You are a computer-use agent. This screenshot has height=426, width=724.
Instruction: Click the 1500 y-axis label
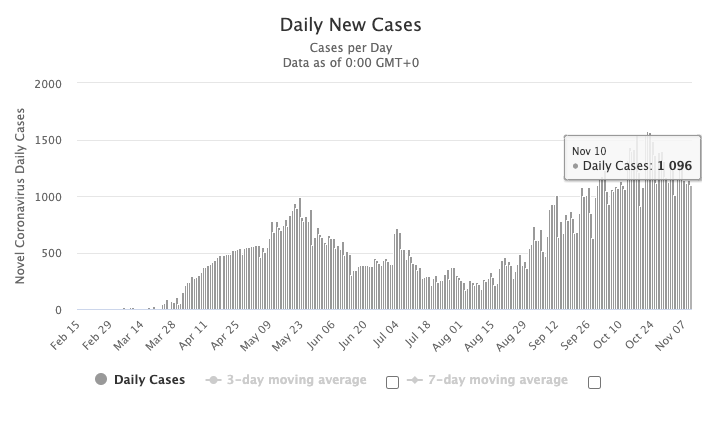(x=49, y=141)
